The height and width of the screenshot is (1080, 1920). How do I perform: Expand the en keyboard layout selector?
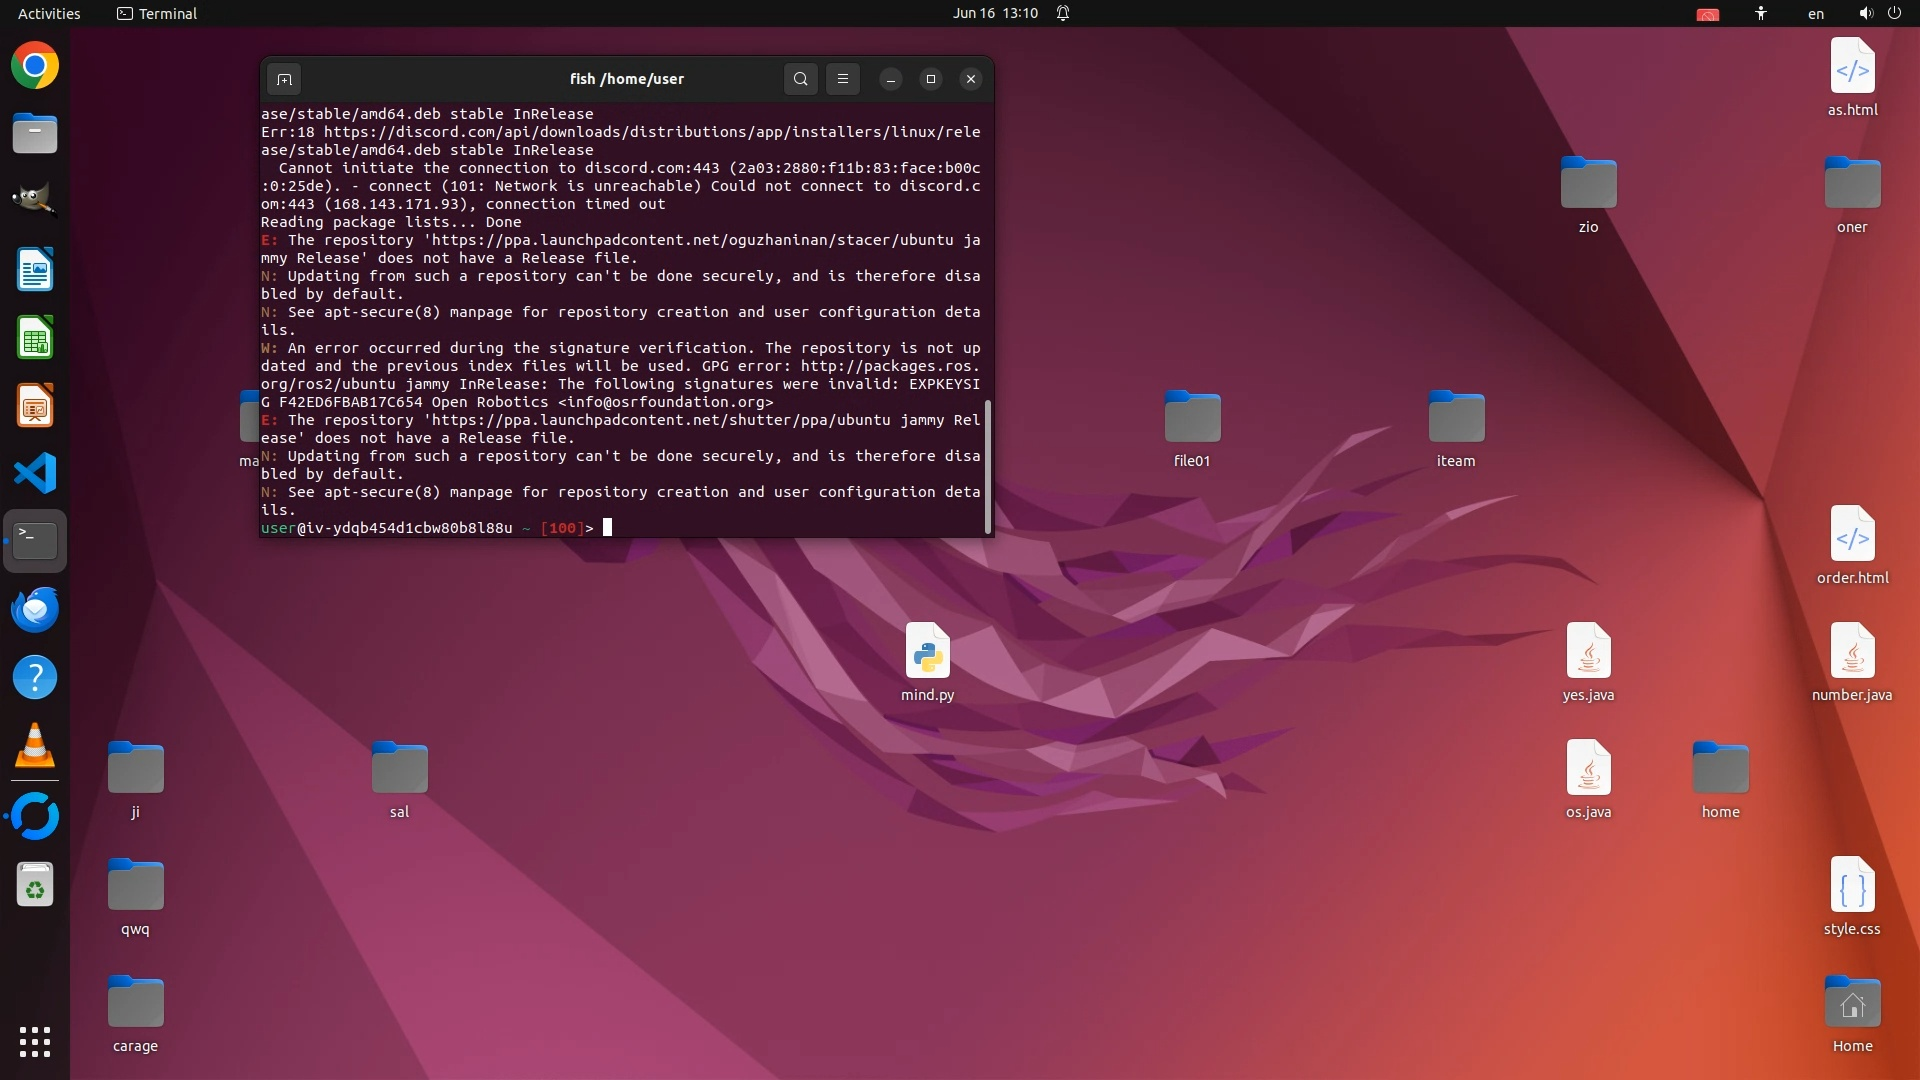coord(1815,13)
